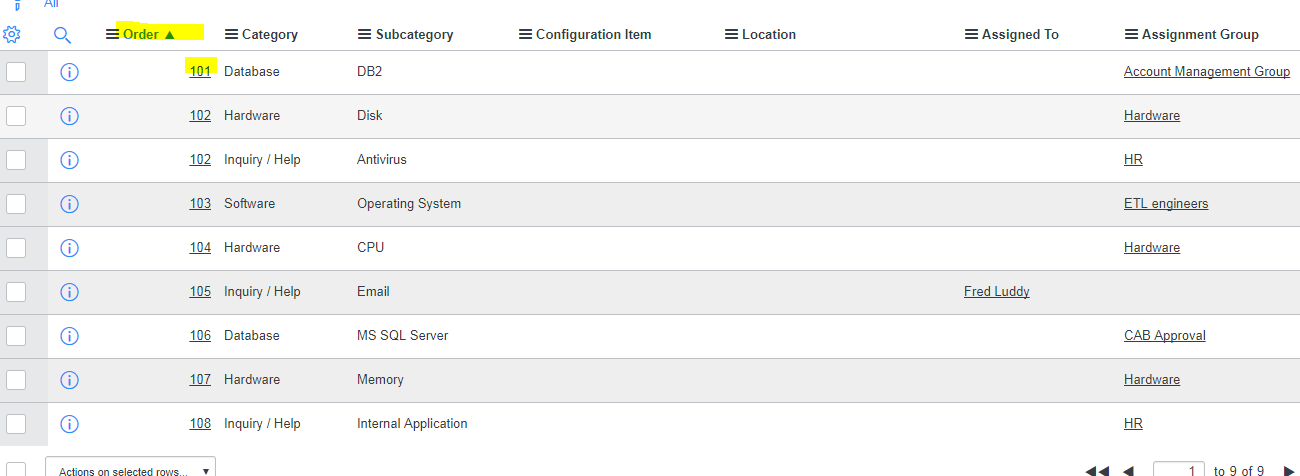Open the Account Management Group link
This screenshot has width=1300, height=476.
[x=1207, y=72]
